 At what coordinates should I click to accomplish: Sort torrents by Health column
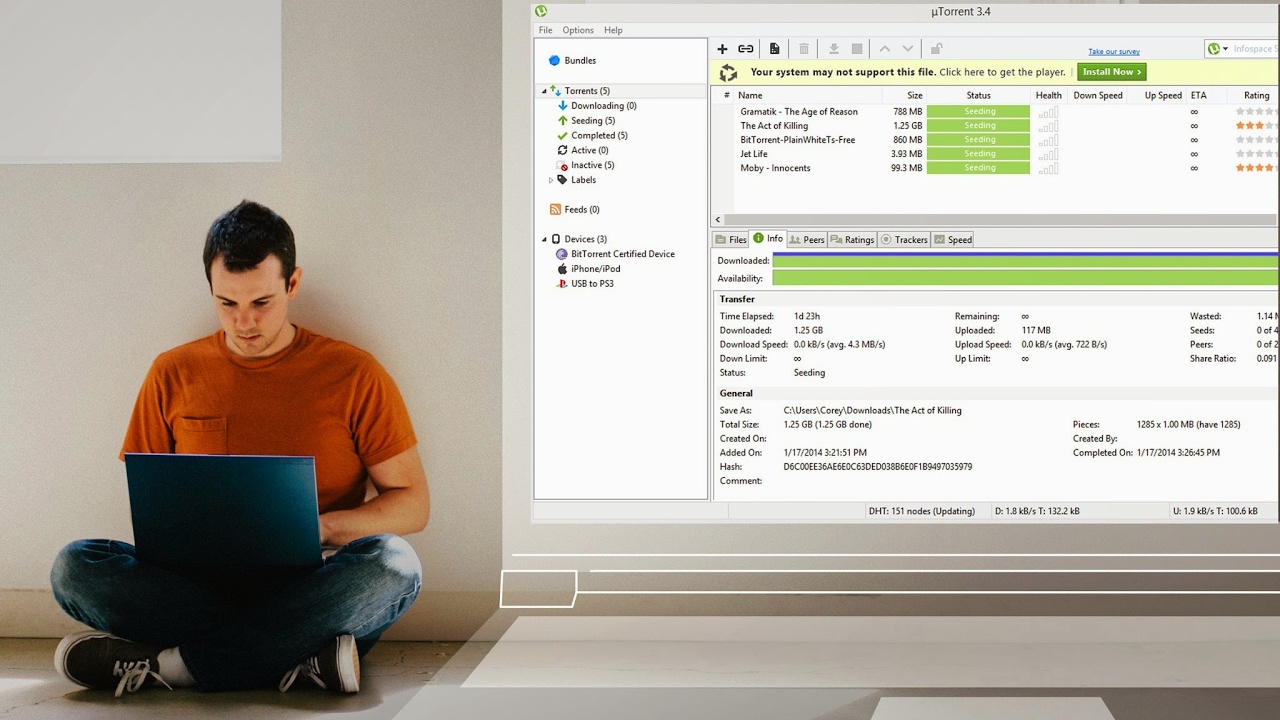pos(1049,96)
